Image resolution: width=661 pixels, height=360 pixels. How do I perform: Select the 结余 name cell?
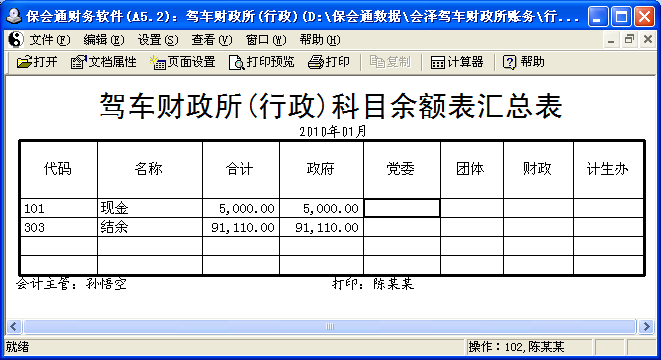pyautogui.click(x=150, y=227)
